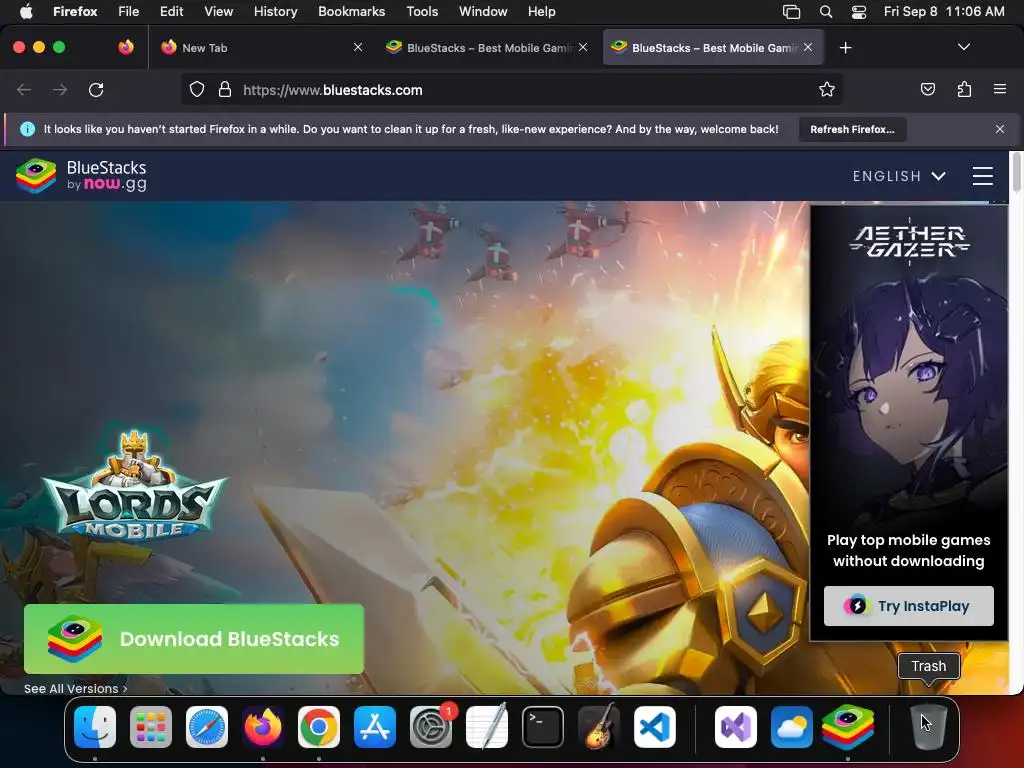
Task: Open the Firefox app menu in menu bar
Action: point(75,12)
